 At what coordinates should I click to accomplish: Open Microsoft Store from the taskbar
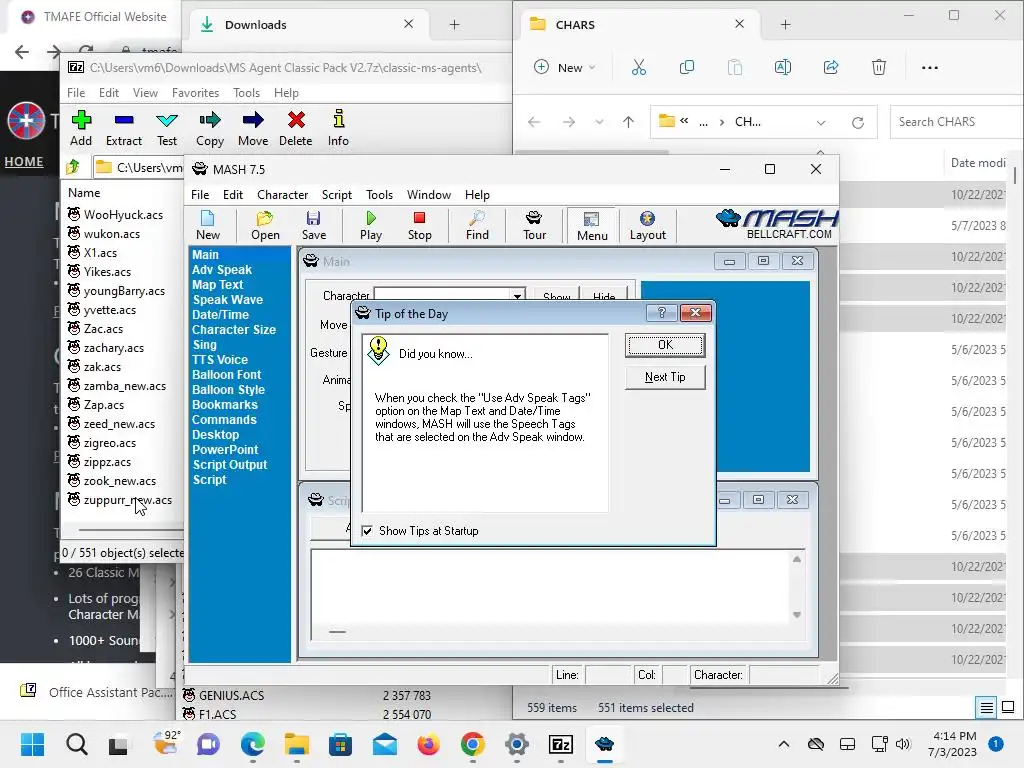340,744
